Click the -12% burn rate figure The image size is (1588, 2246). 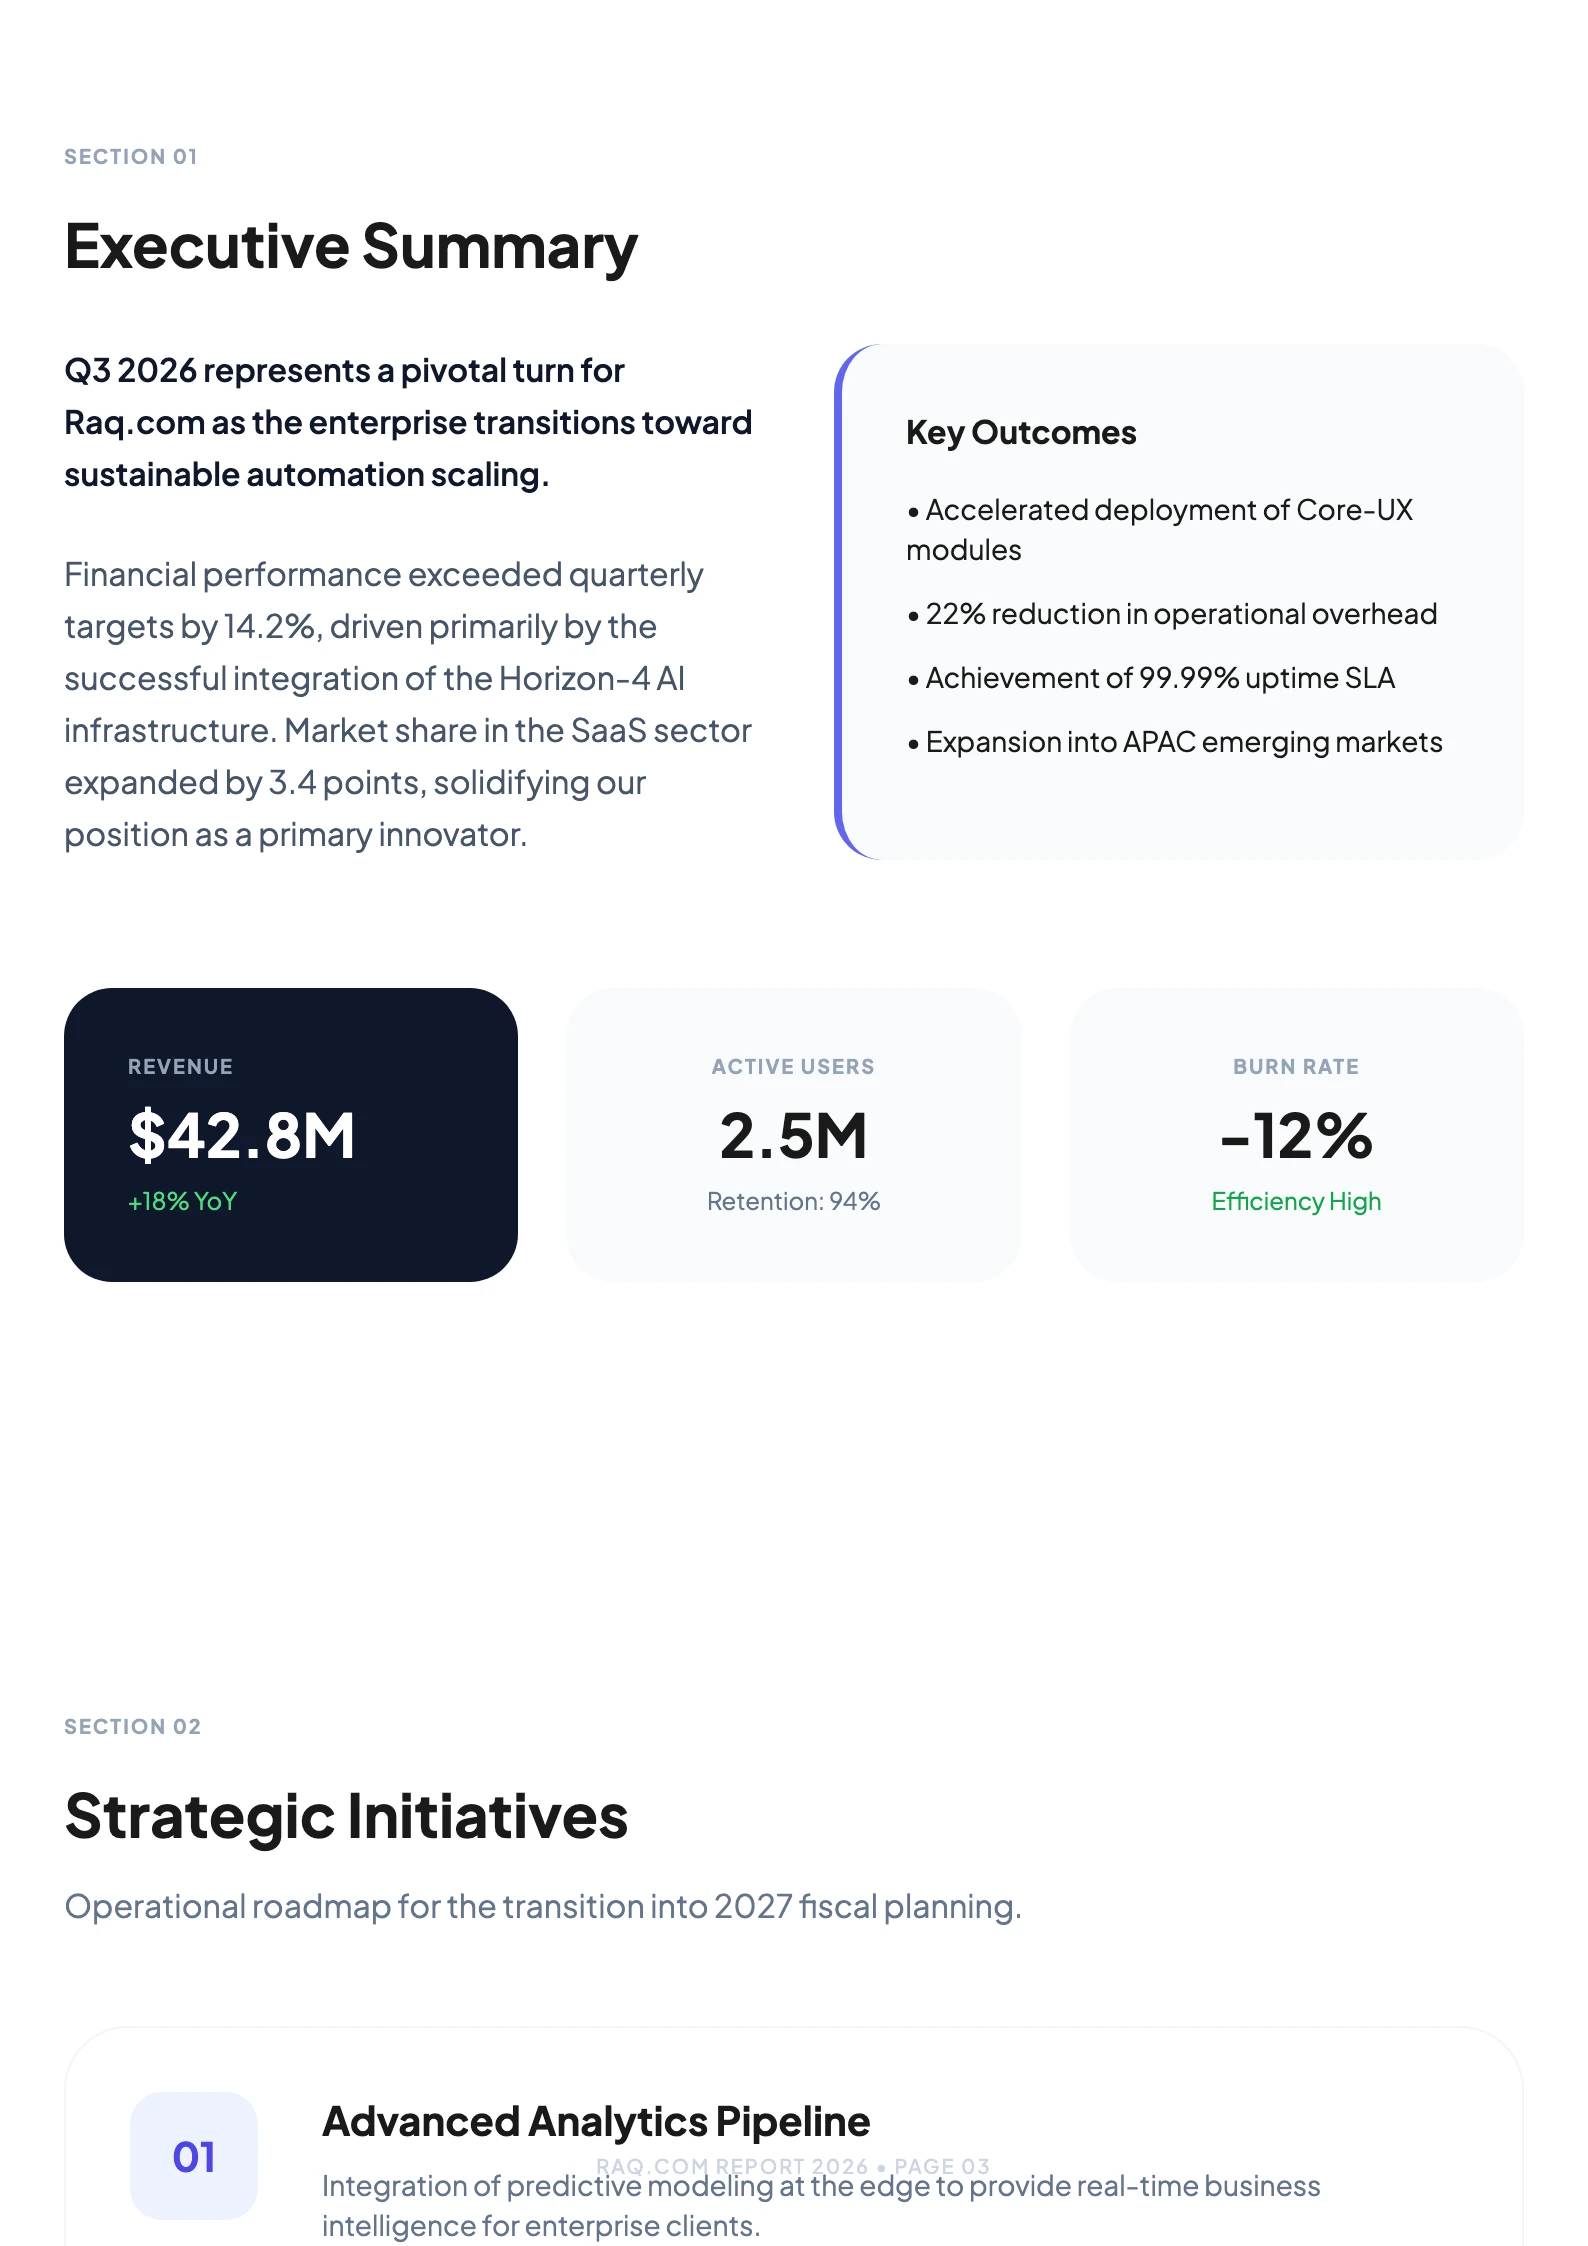[x=1296, y=1136]
